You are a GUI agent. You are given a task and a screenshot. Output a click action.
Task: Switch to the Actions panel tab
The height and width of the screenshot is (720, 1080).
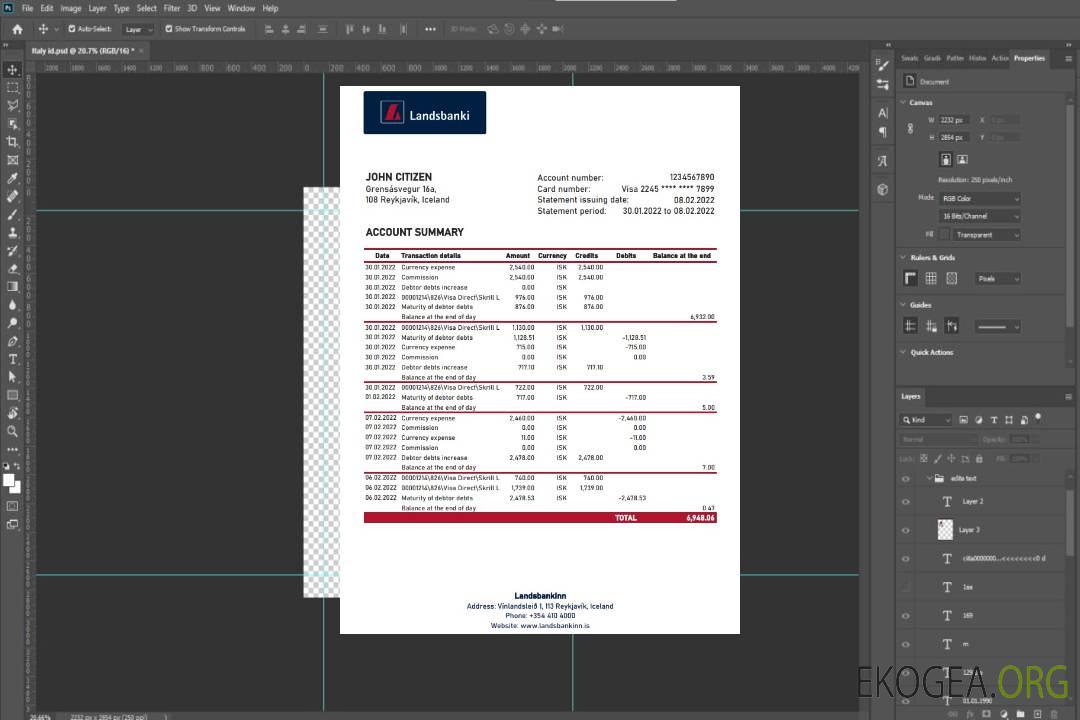tap(1000, 58)
